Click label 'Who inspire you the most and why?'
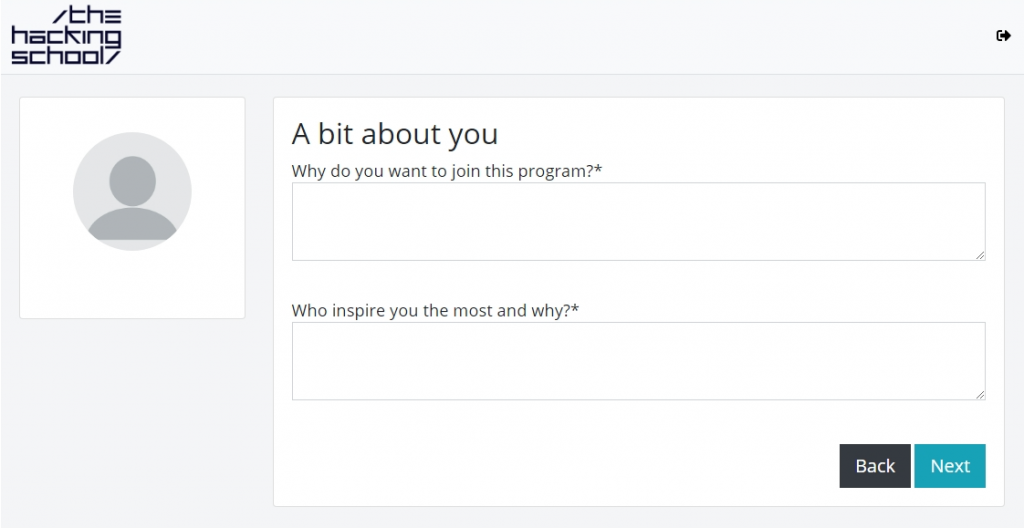Screen dimensions: 1024x528 (431, 310)
